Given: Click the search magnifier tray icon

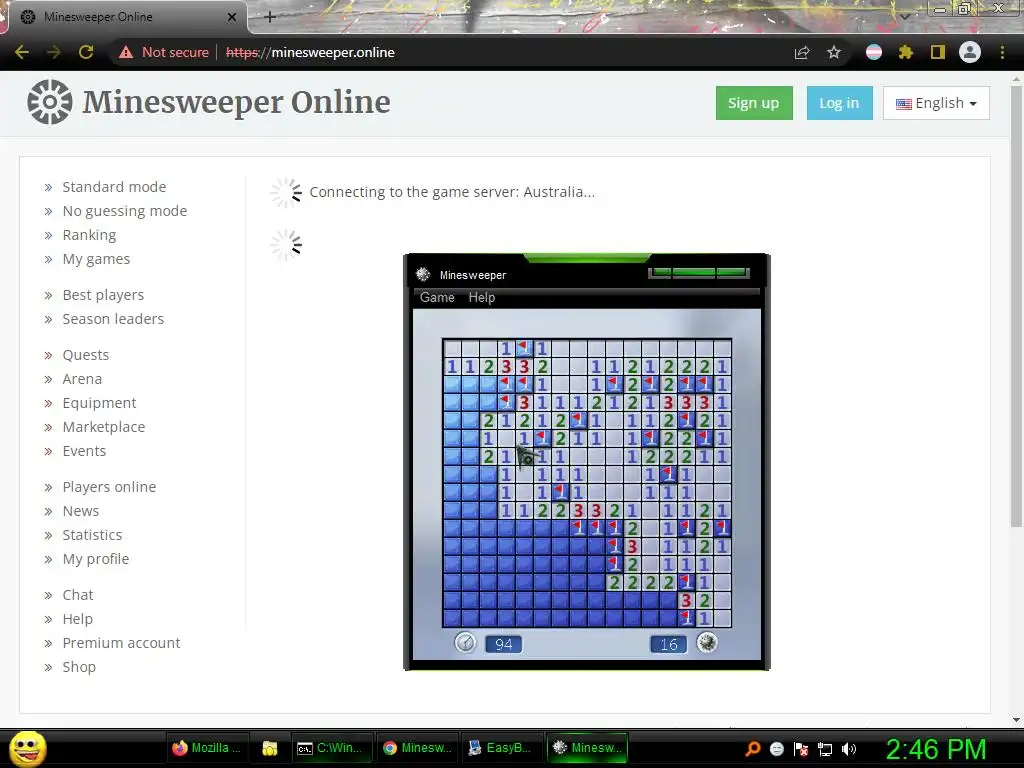Looking at the screenshot, I should 753,748.
